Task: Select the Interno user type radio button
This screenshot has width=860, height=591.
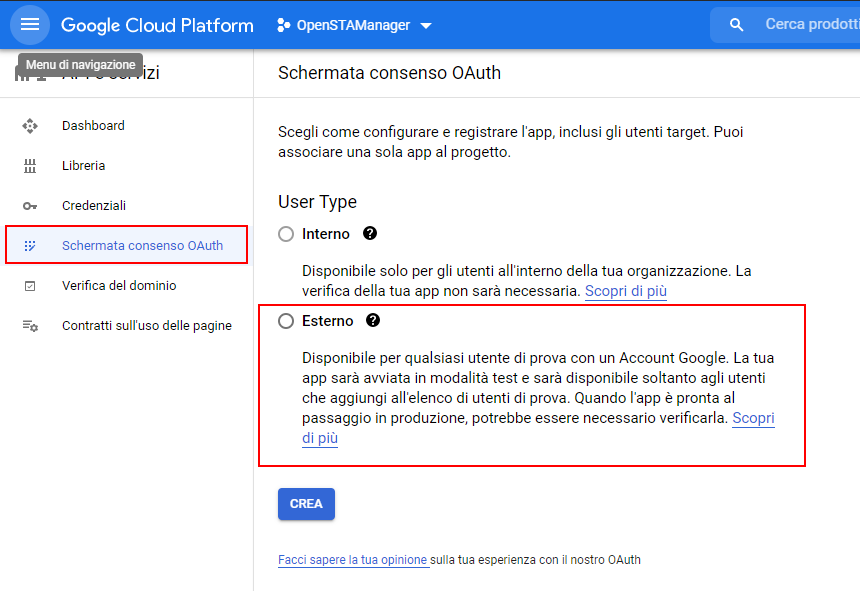Action: [287, 234]
